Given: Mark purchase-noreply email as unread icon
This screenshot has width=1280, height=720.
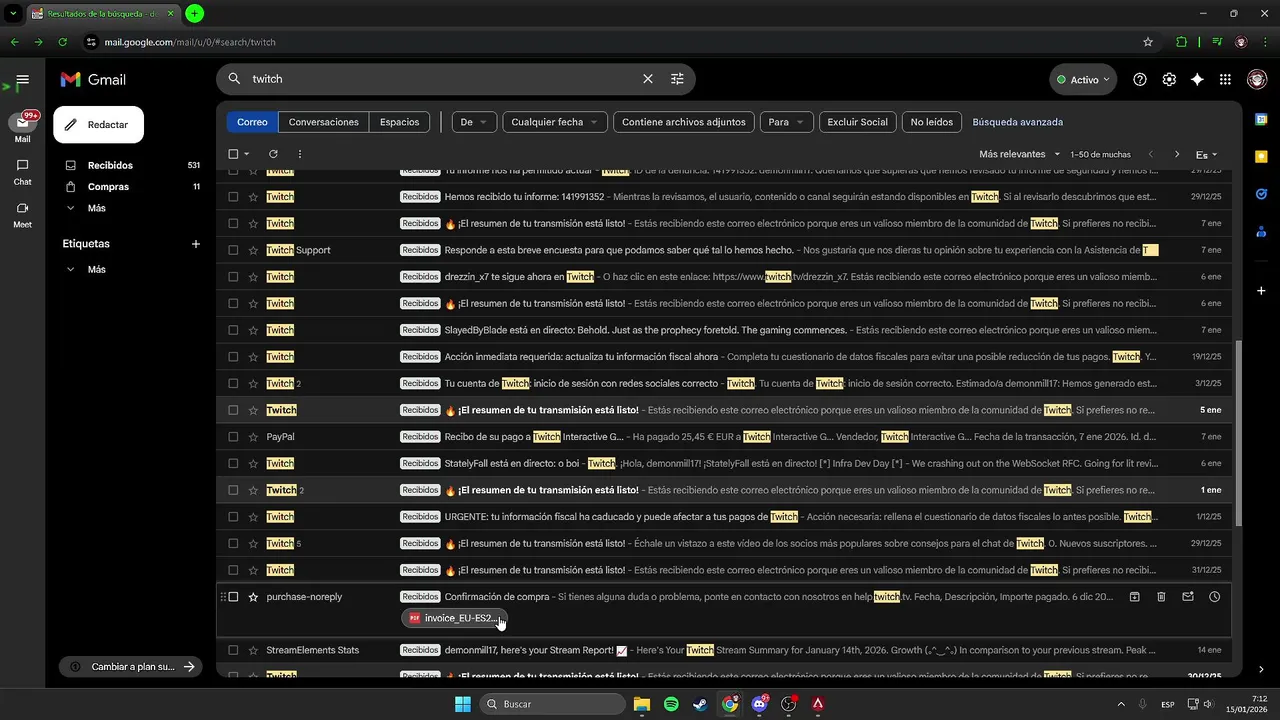Looking at the screenshot, I should coord(1188,597).
